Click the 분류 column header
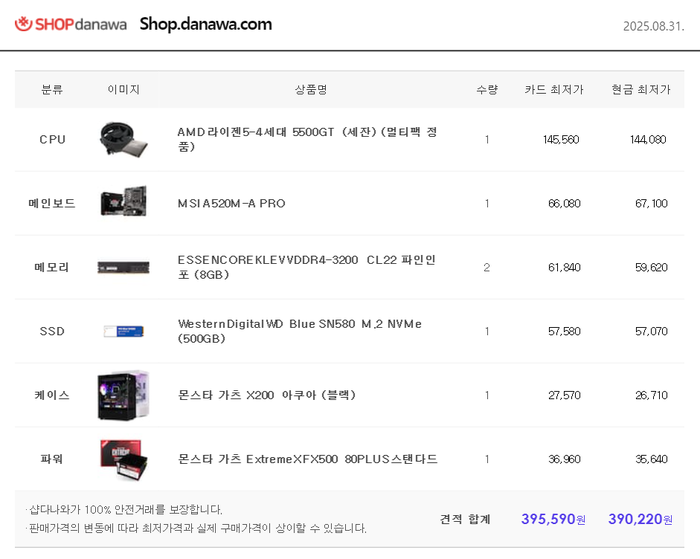The height and width of the screenshot is (559, 700). tap(52, 90)
